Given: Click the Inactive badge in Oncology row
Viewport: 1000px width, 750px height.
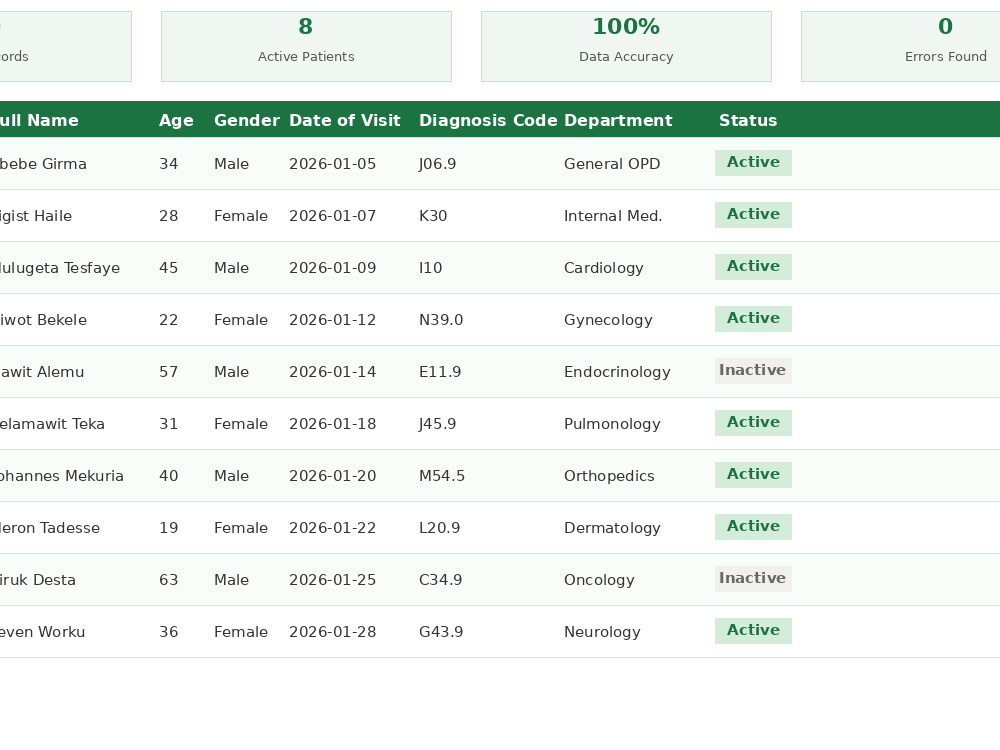Looking at the screenshot, I should 753,579.
